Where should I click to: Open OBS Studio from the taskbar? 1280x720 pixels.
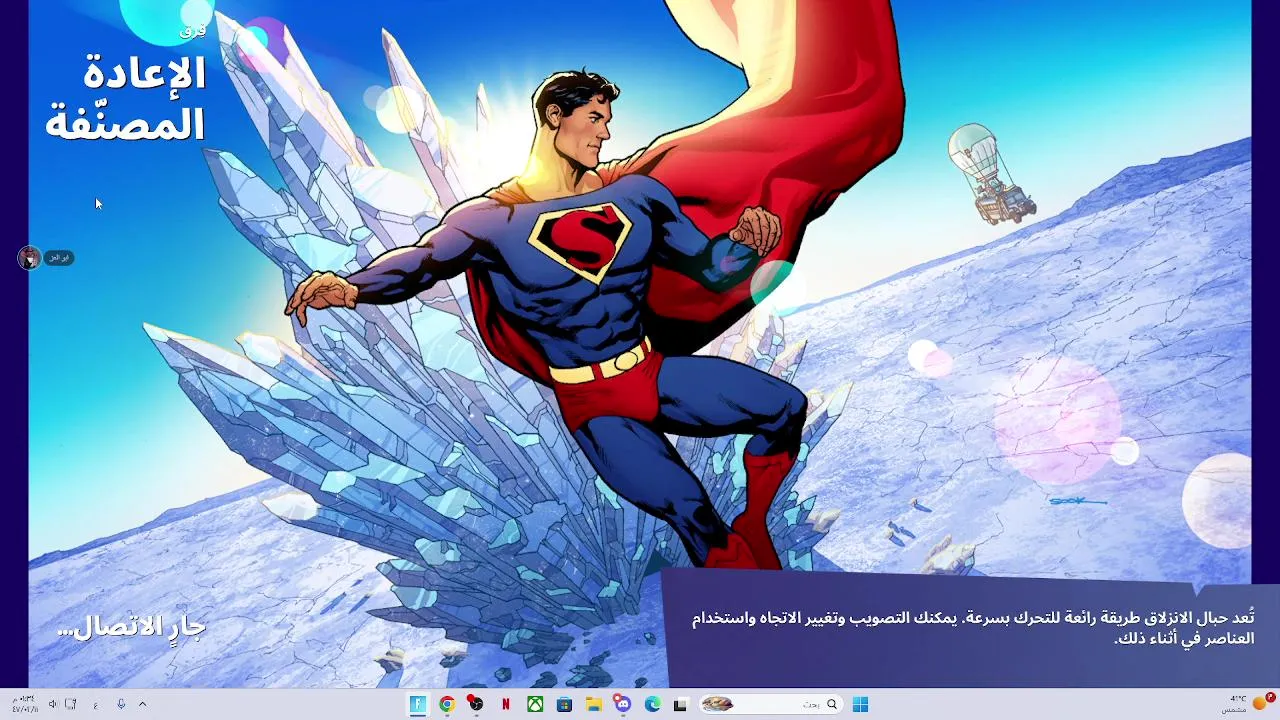(476, 704)
